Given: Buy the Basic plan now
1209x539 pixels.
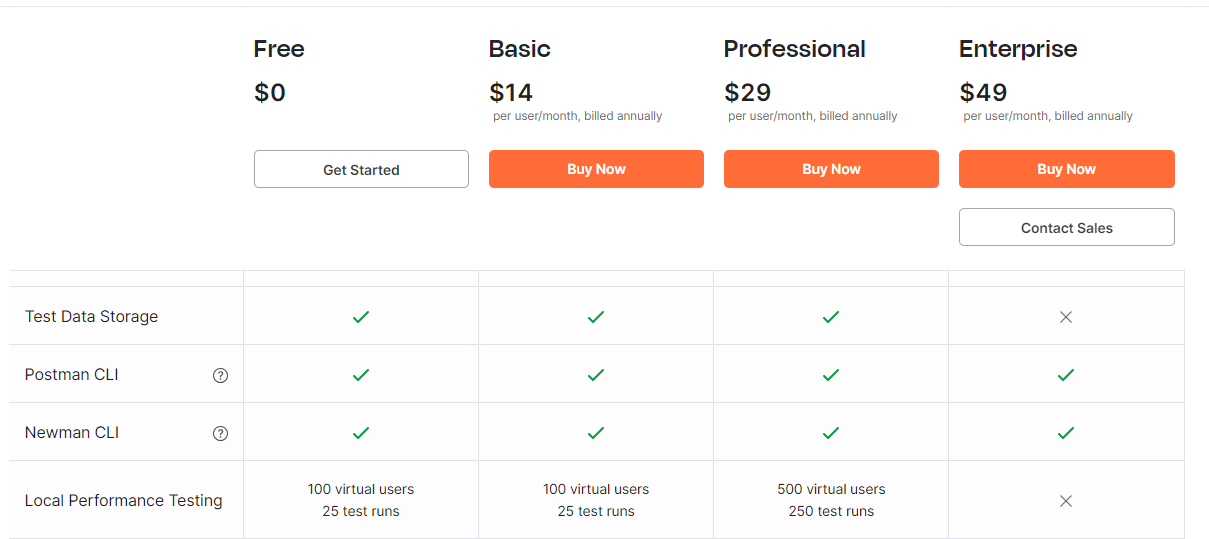Looking at the screenshot, I should click(x=596, y=169).
